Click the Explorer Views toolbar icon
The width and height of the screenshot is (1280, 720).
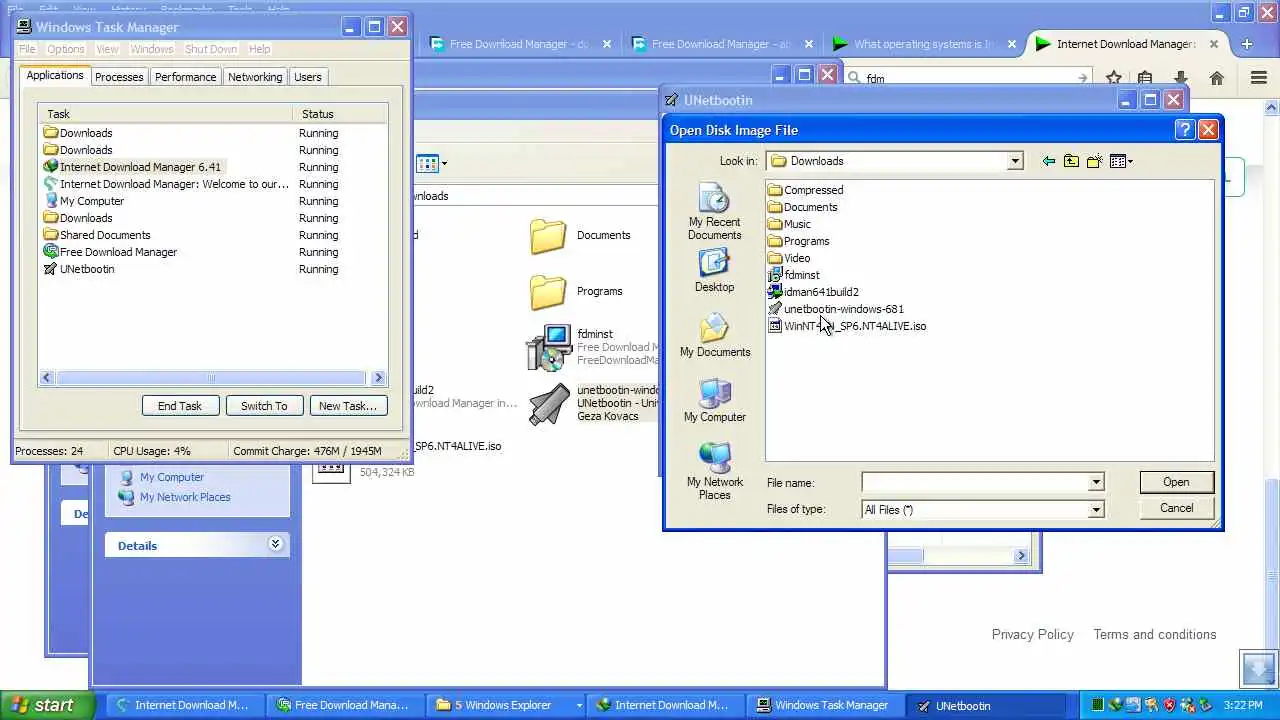tap(432, 163)
